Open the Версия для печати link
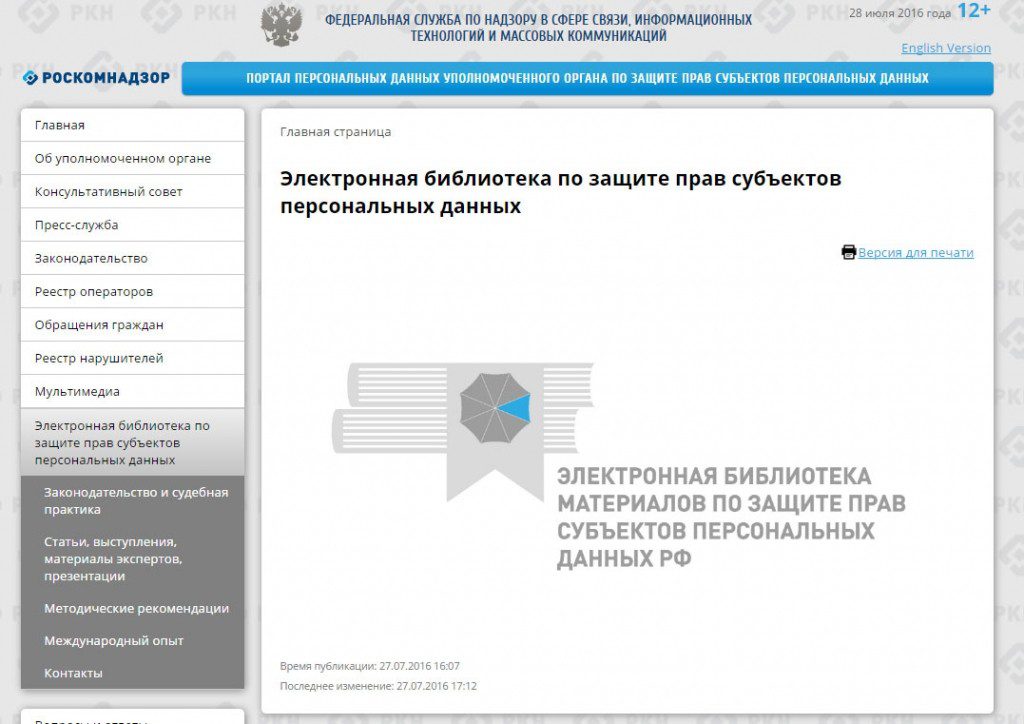The height and width of the screenshot is (724, 1024). [x=915, y=253]
